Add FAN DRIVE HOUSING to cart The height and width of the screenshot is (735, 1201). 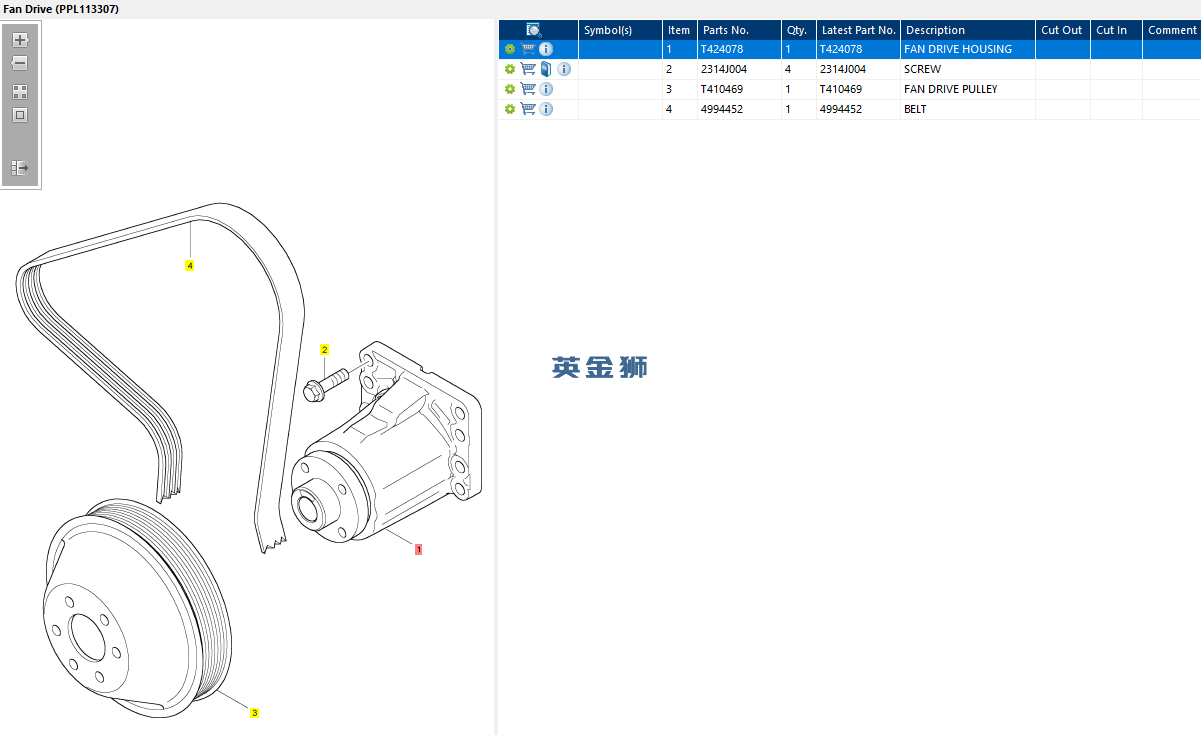528,49
